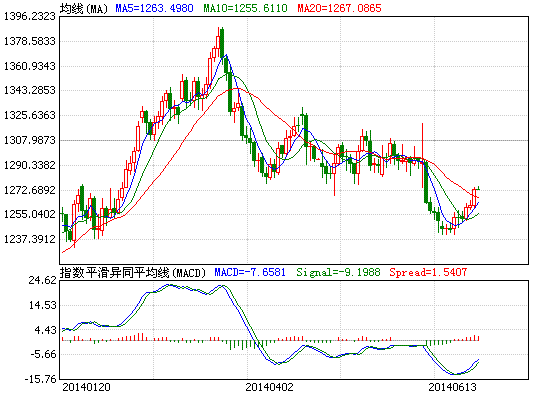
Task: Click the last candlestick at the chart's right end
Action: pos(479,188)
